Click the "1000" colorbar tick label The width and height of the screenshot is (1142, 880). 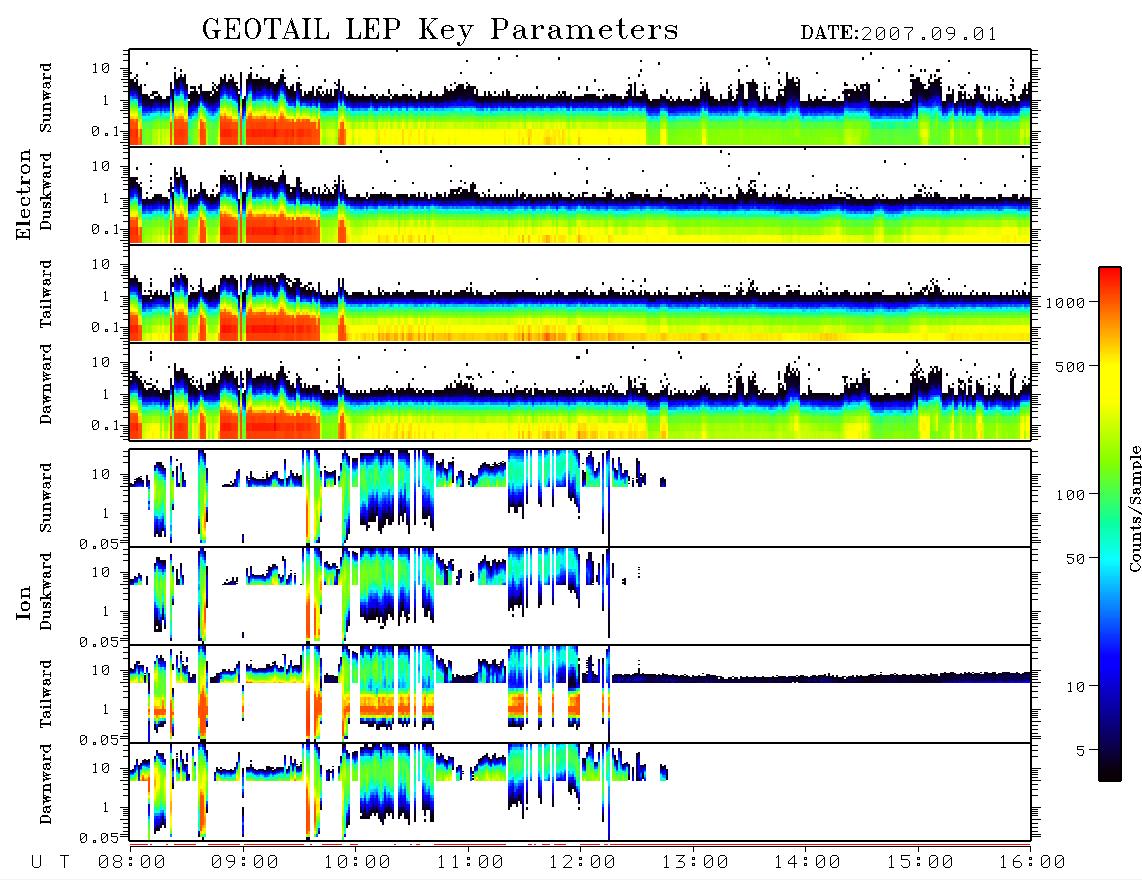1065,303
